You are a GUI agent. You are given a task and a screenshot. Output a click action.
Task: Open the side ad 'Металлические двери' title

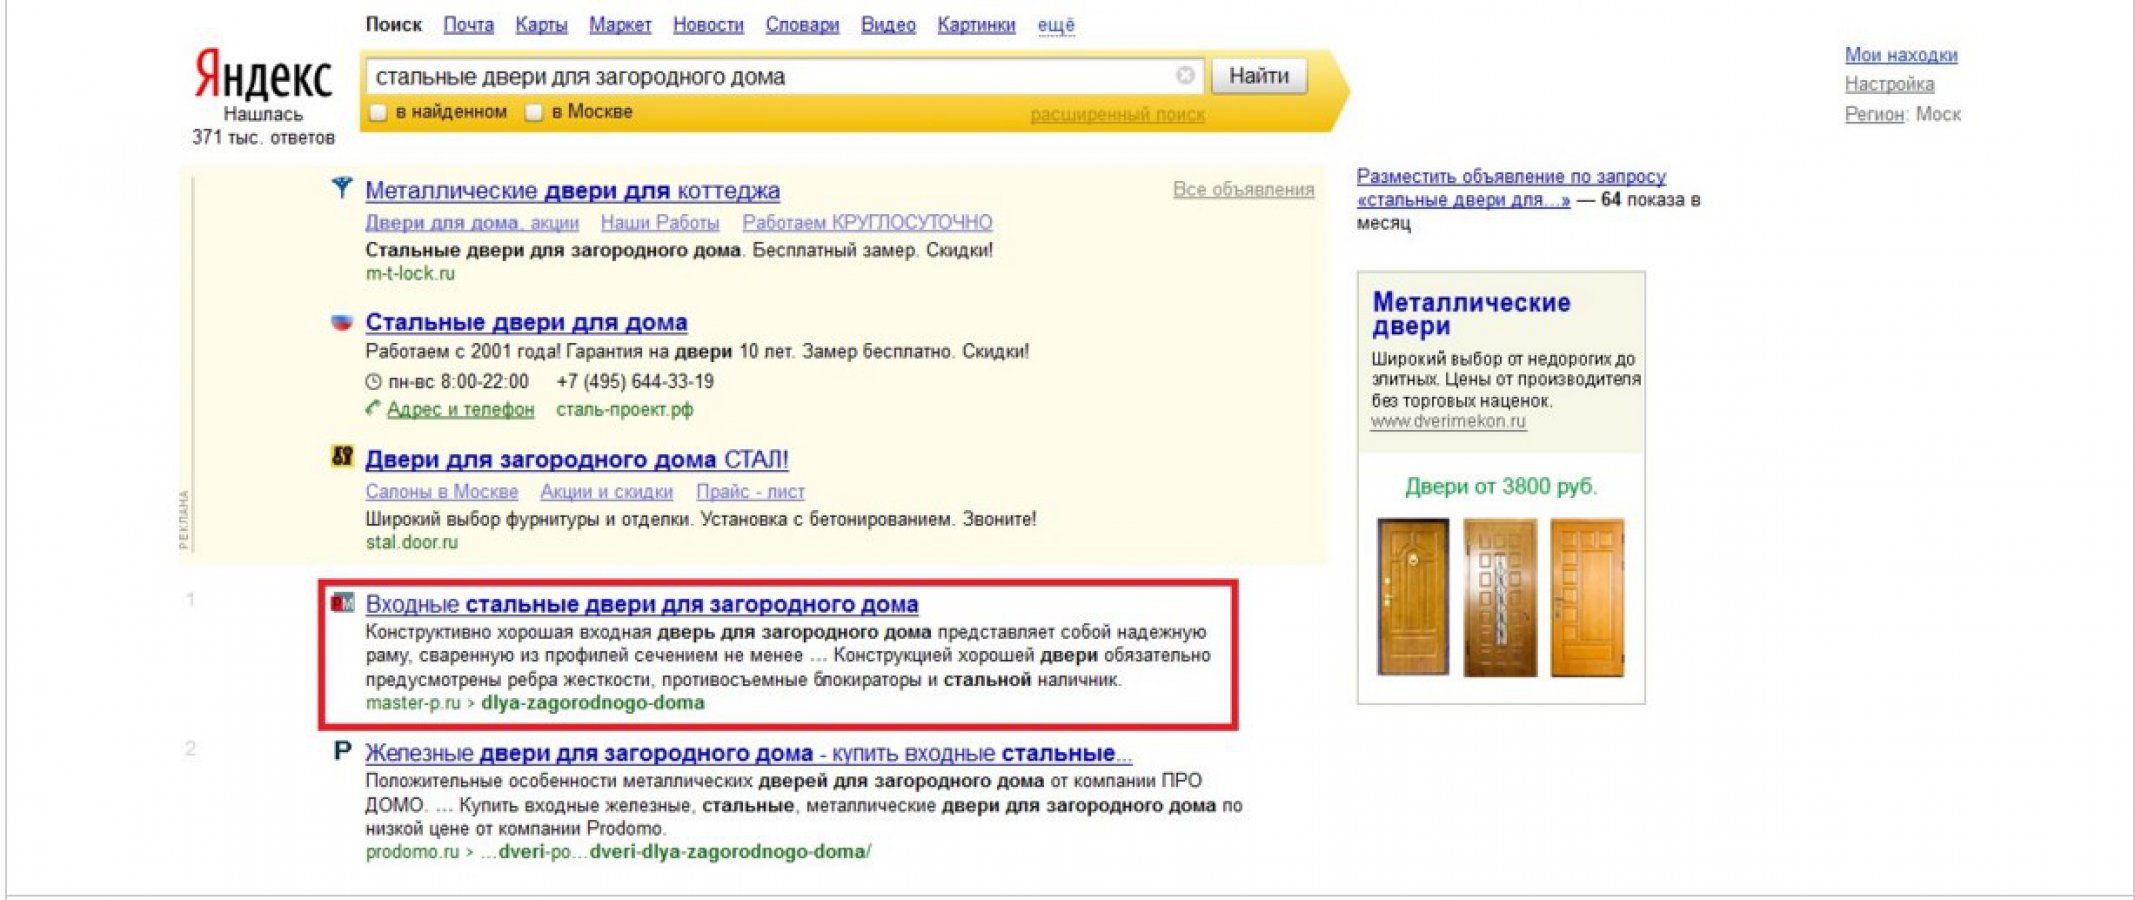coord(1471,314)
